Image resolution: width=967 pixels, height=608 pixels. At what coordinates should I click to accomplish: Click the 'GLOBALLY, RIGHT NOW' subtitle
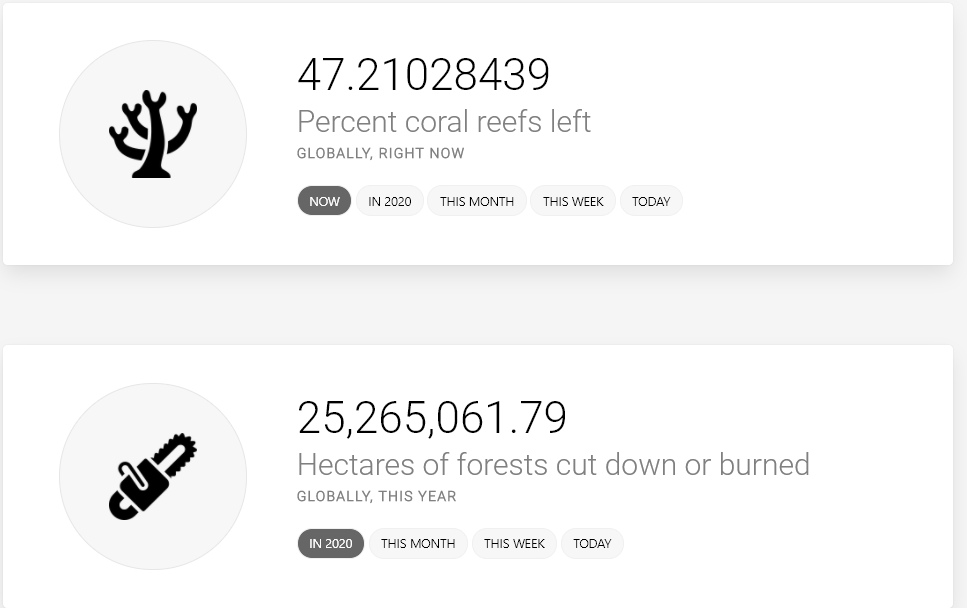381,154
